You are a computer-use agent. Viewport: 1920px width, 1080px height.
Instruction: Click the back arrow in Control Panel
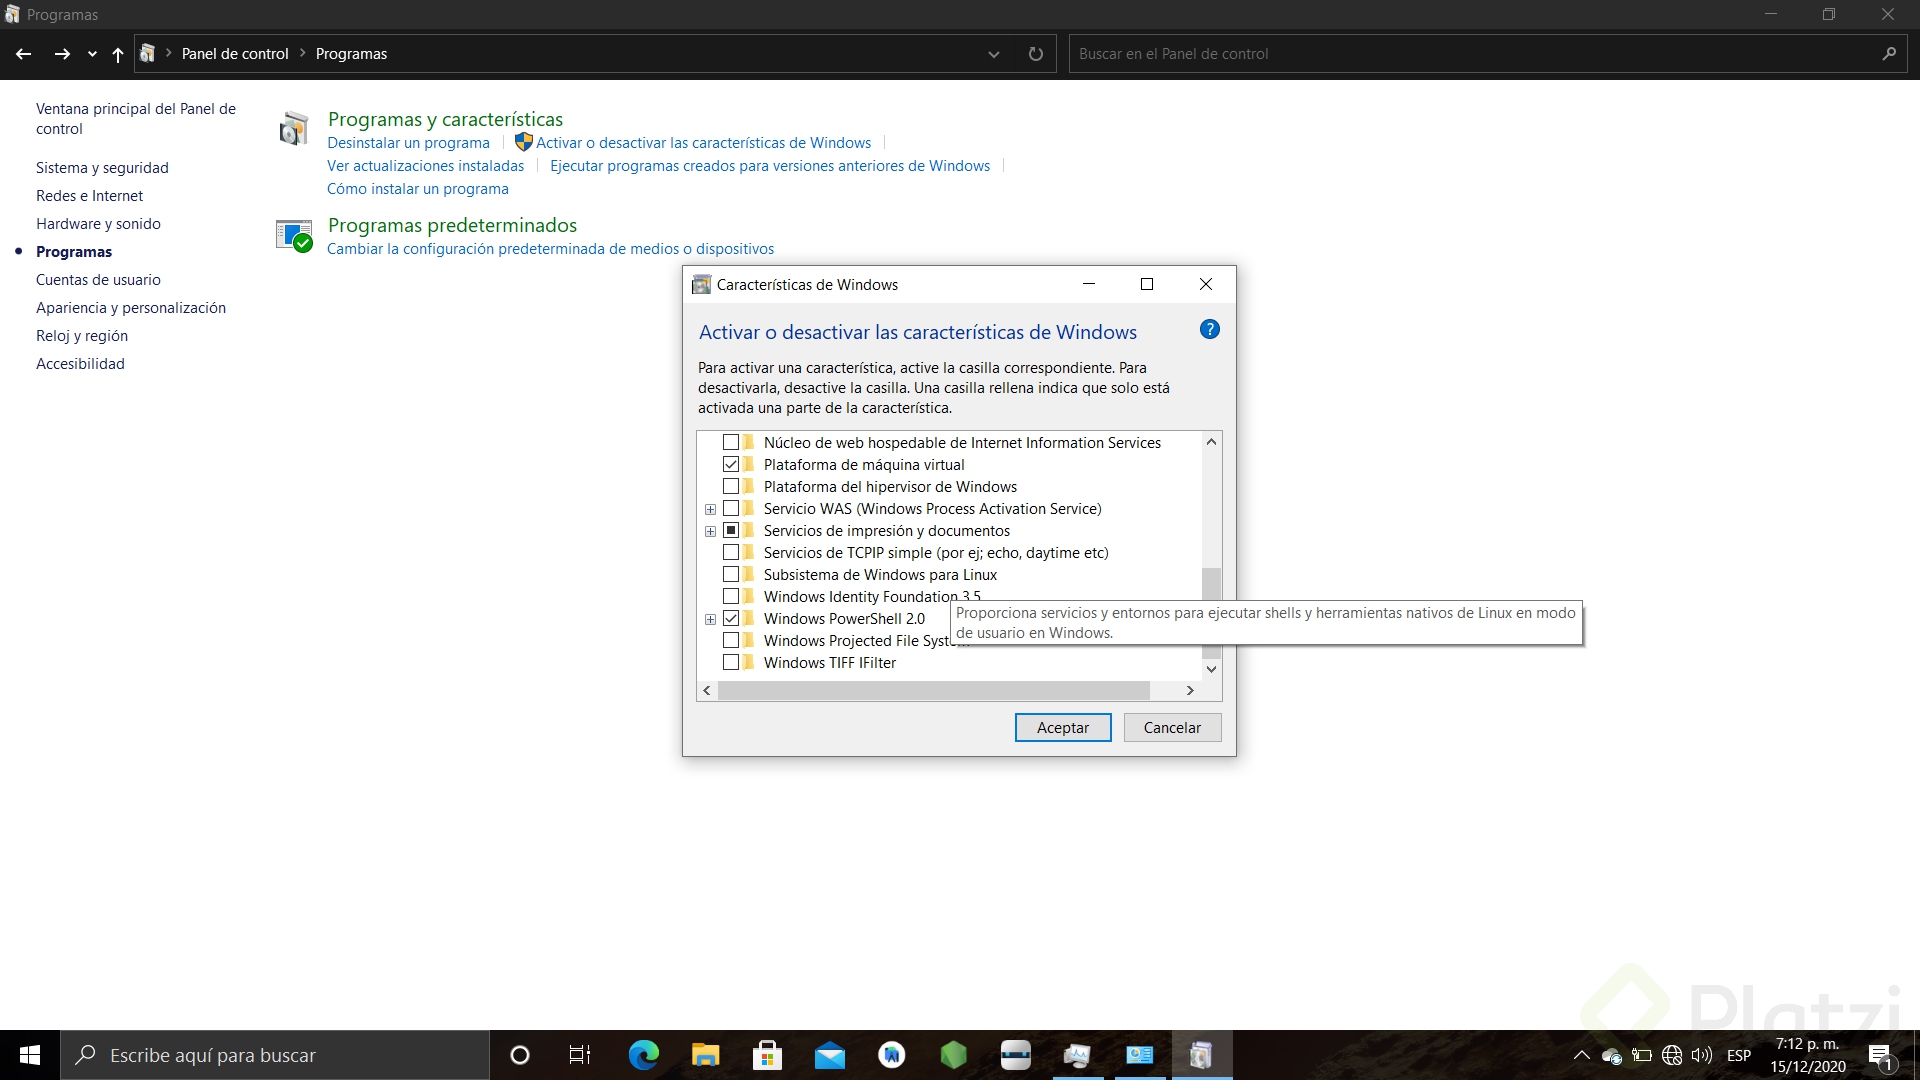click(x=24, y=54)
